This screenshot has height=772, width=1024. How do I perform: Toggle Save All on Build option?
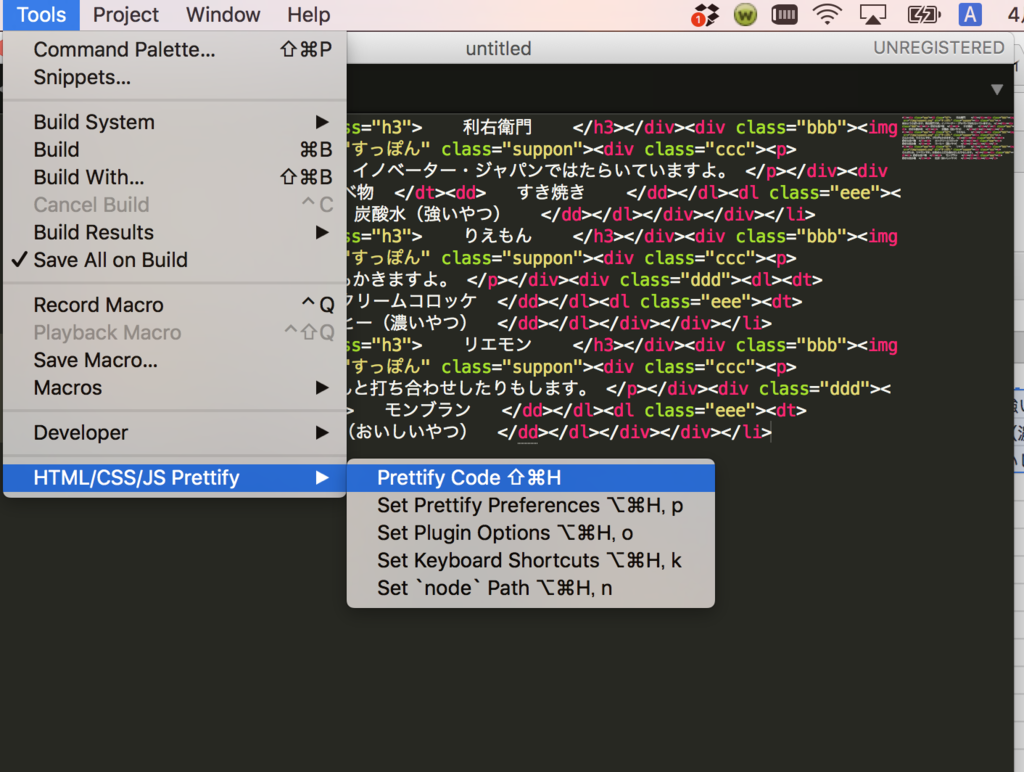[110, 260]
